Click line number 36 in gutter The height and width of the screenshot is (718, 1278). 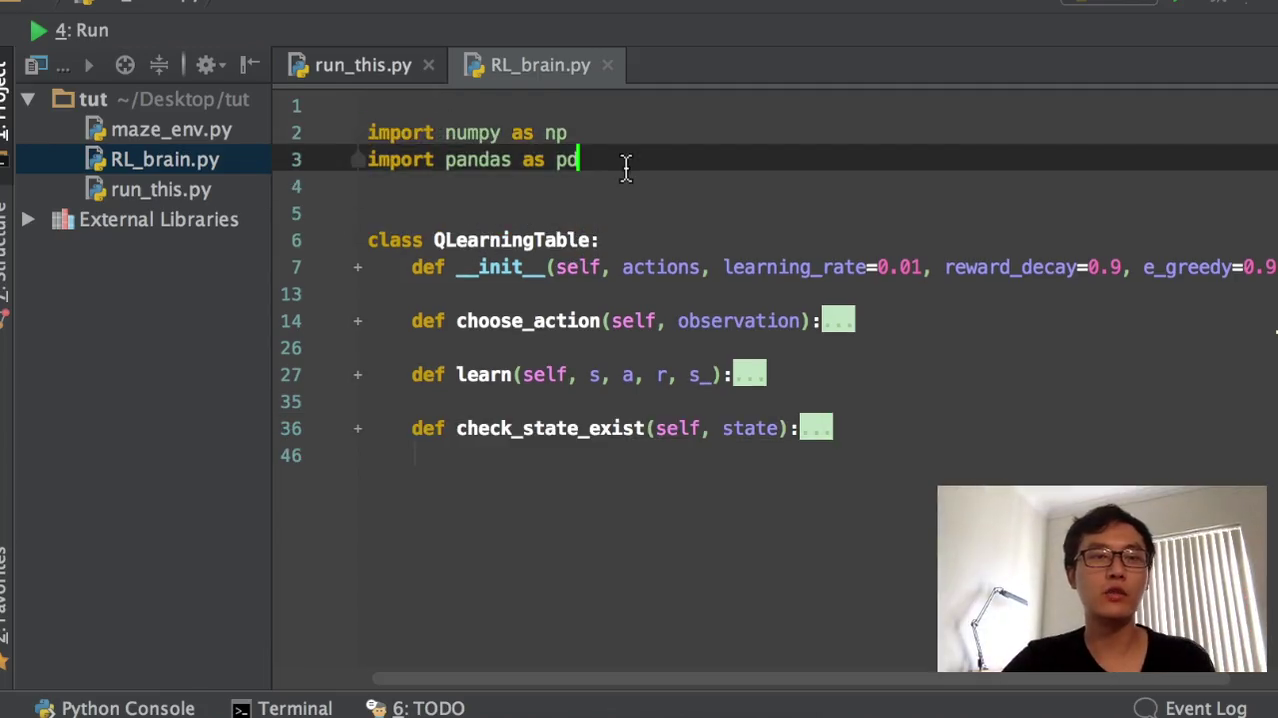click(291, 428)
